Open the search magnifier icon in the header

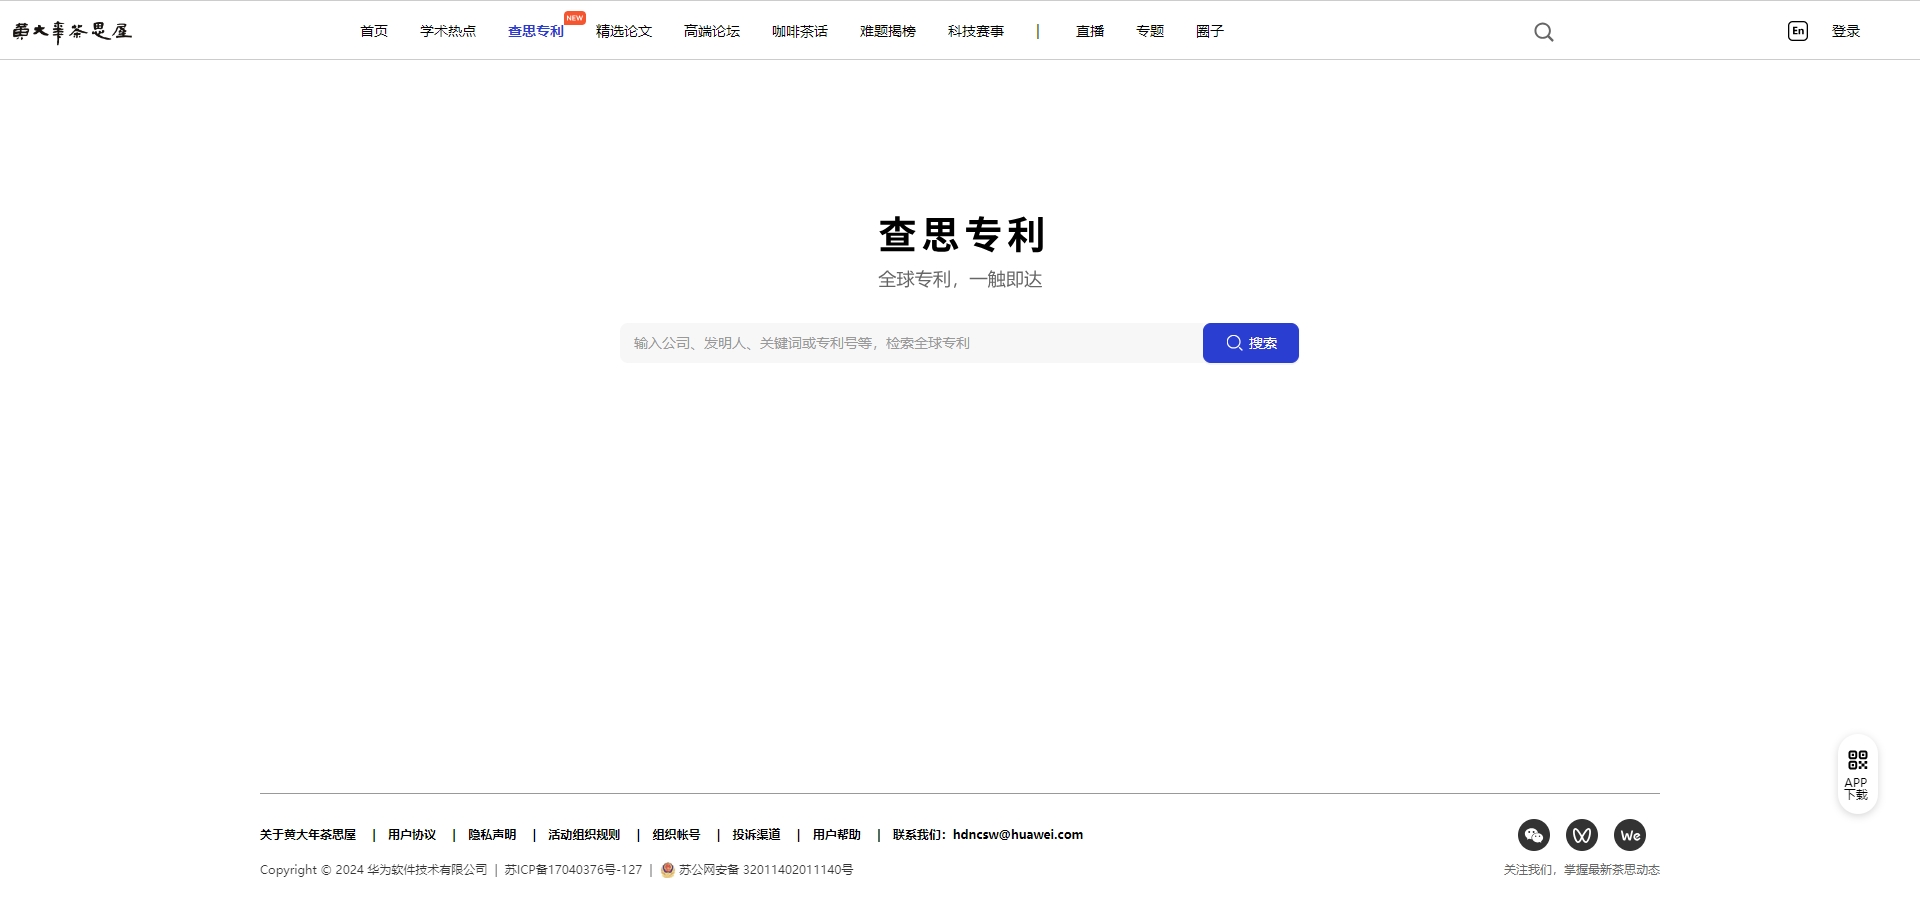[x=1543, y=31]
